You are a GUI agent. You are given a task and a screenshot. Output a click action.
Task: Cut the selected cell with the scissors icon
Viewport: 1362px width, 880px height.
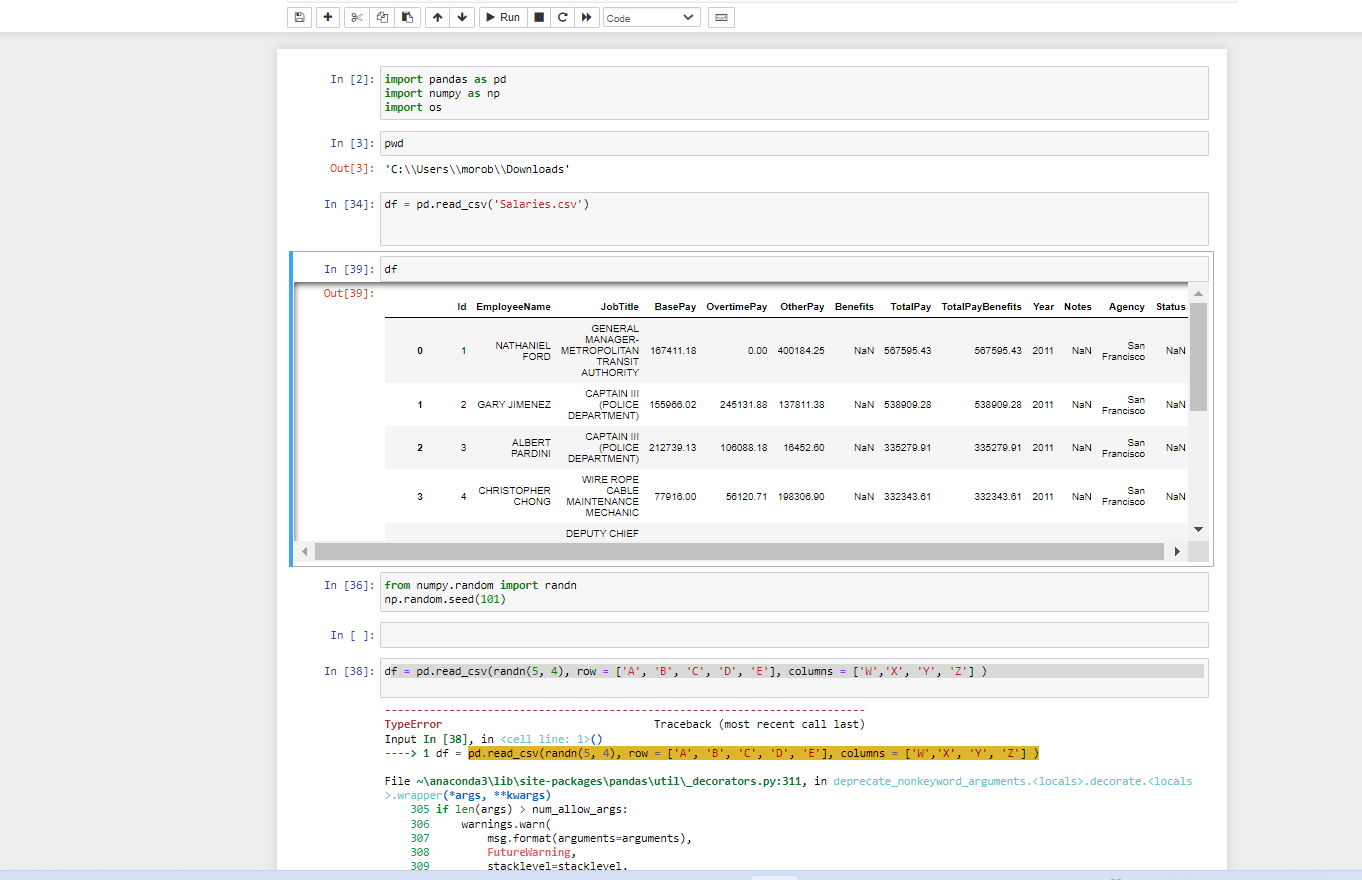tap(356, 17)
